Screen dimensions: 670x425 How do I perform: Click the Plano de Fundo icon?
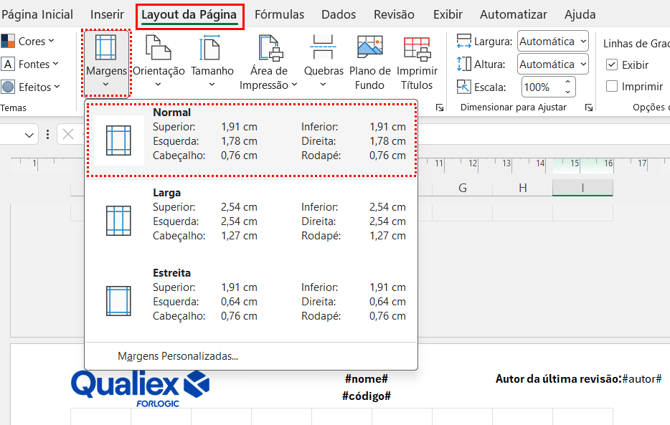(369, 49)
